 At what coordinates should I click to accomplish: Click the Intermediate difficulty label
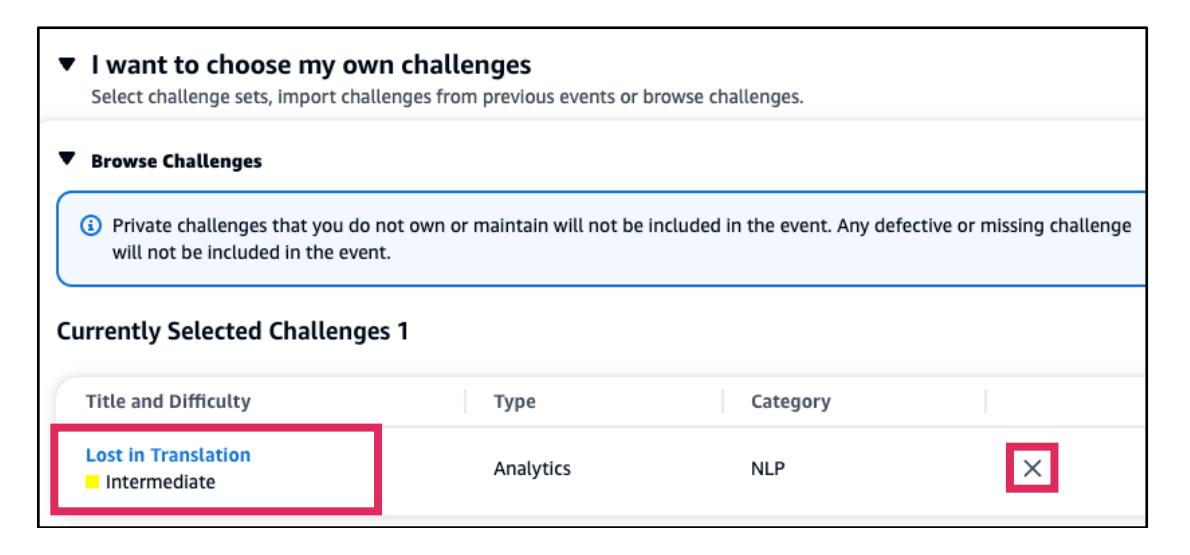(159, 482)
